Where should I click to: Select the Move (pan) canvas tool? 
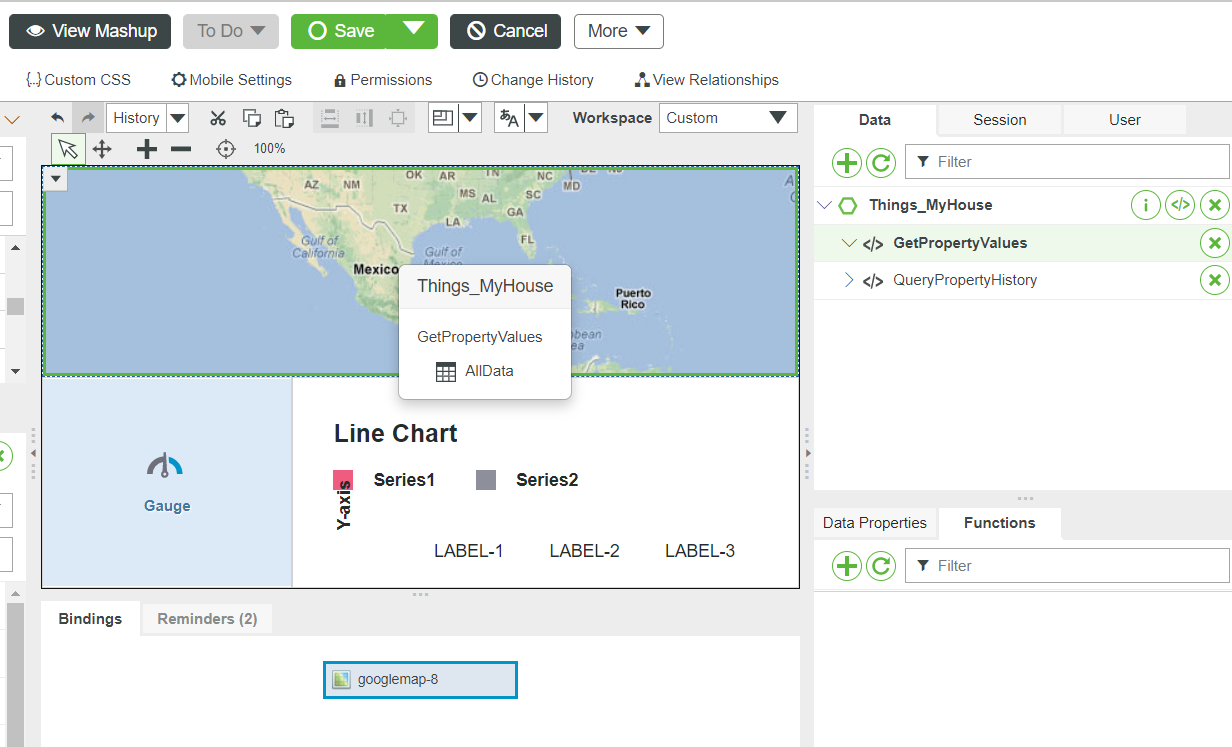pyautogui.click(x=104, y=148)
